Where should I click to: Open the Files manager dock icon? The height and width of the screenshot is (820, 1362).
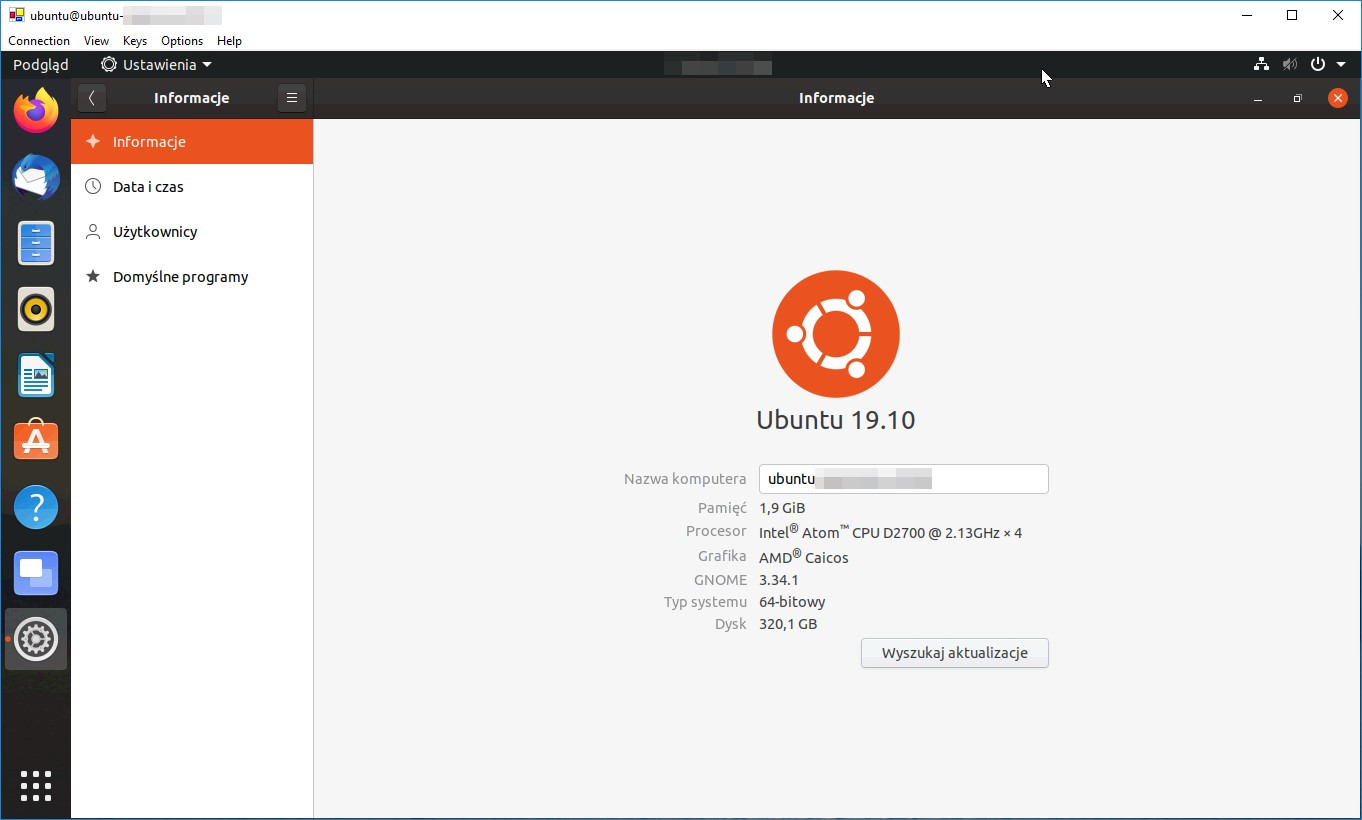pyautogui.click(x=36, y=243)
